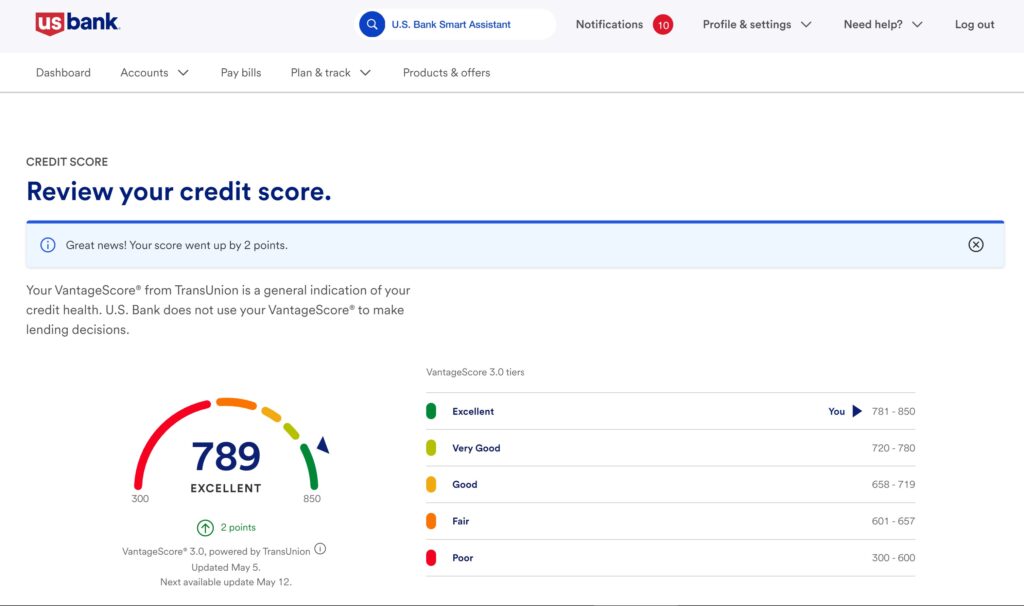Click the gauge pointer triangle
The image size is (1024, 606).
click(x=322, y=446)
